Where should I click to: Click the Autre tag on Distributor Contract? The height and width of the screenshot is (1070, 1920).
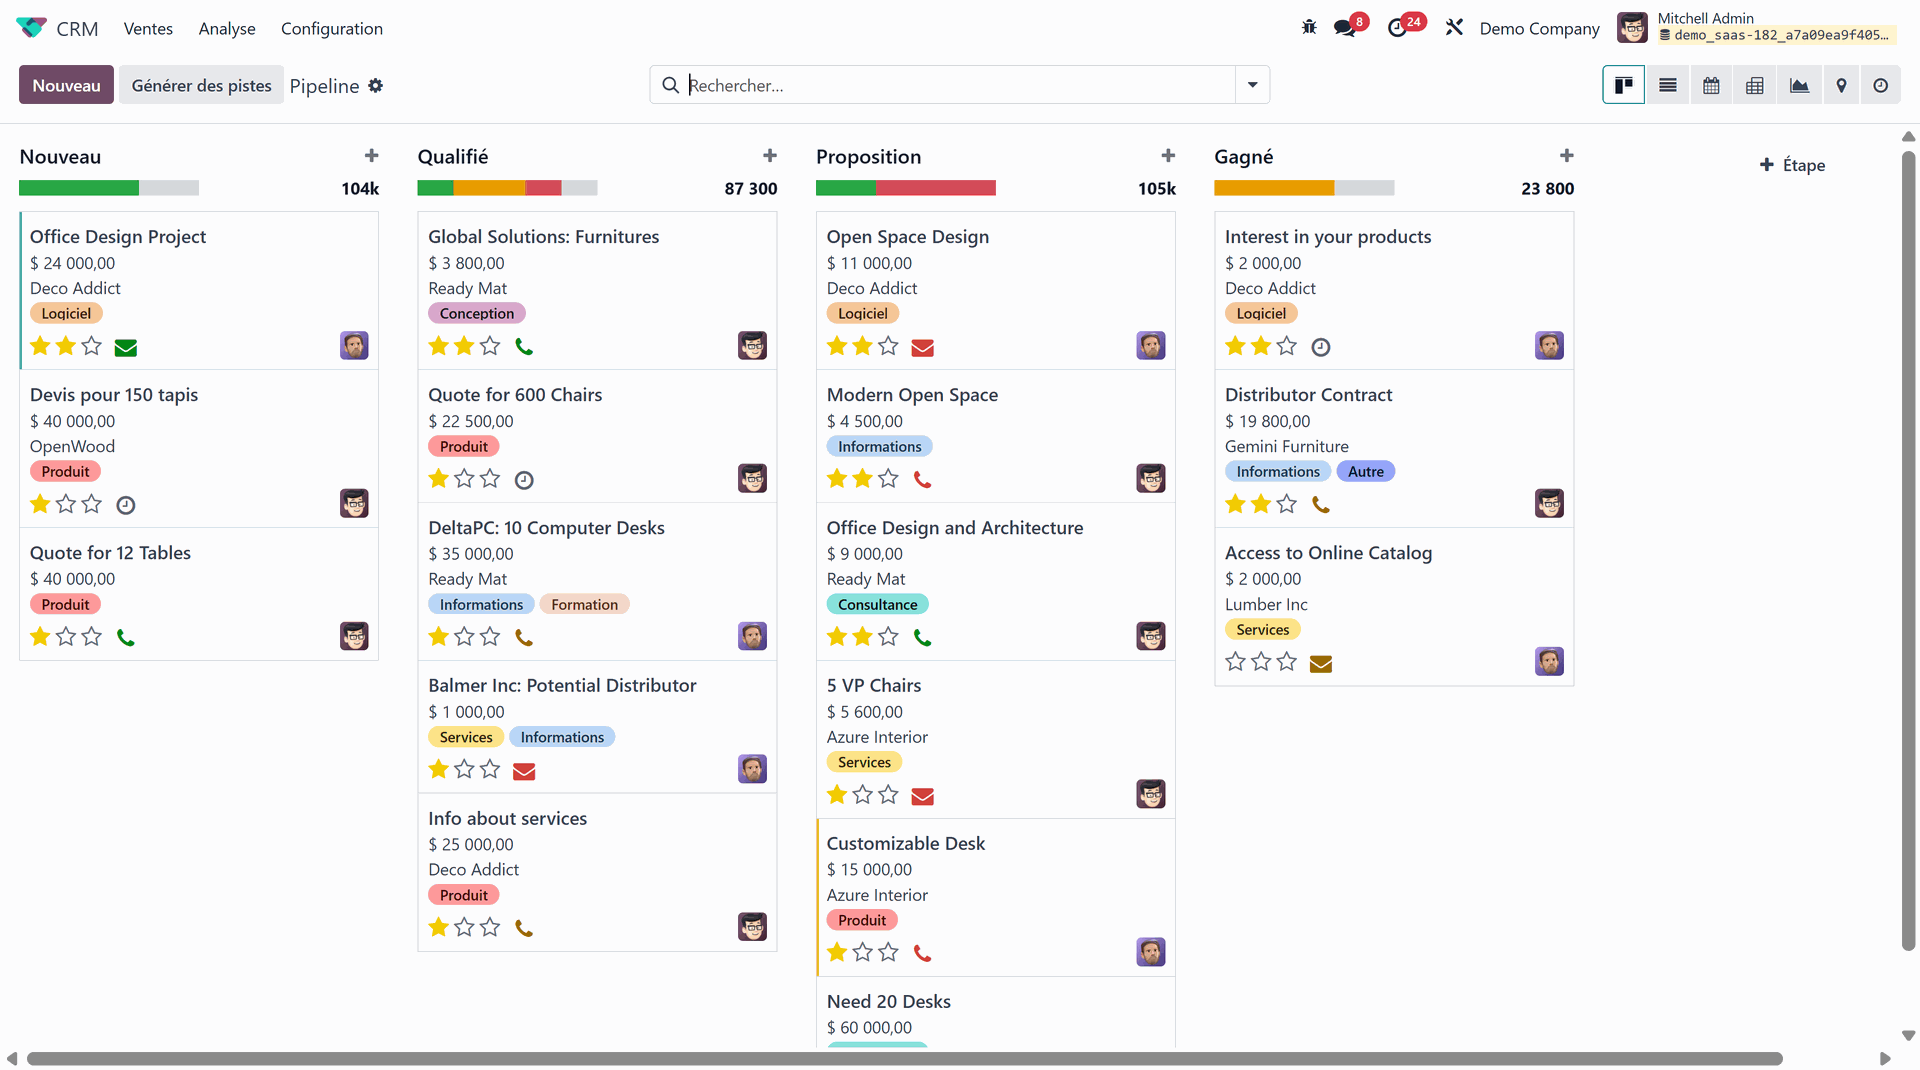(x=1366, y=471)
